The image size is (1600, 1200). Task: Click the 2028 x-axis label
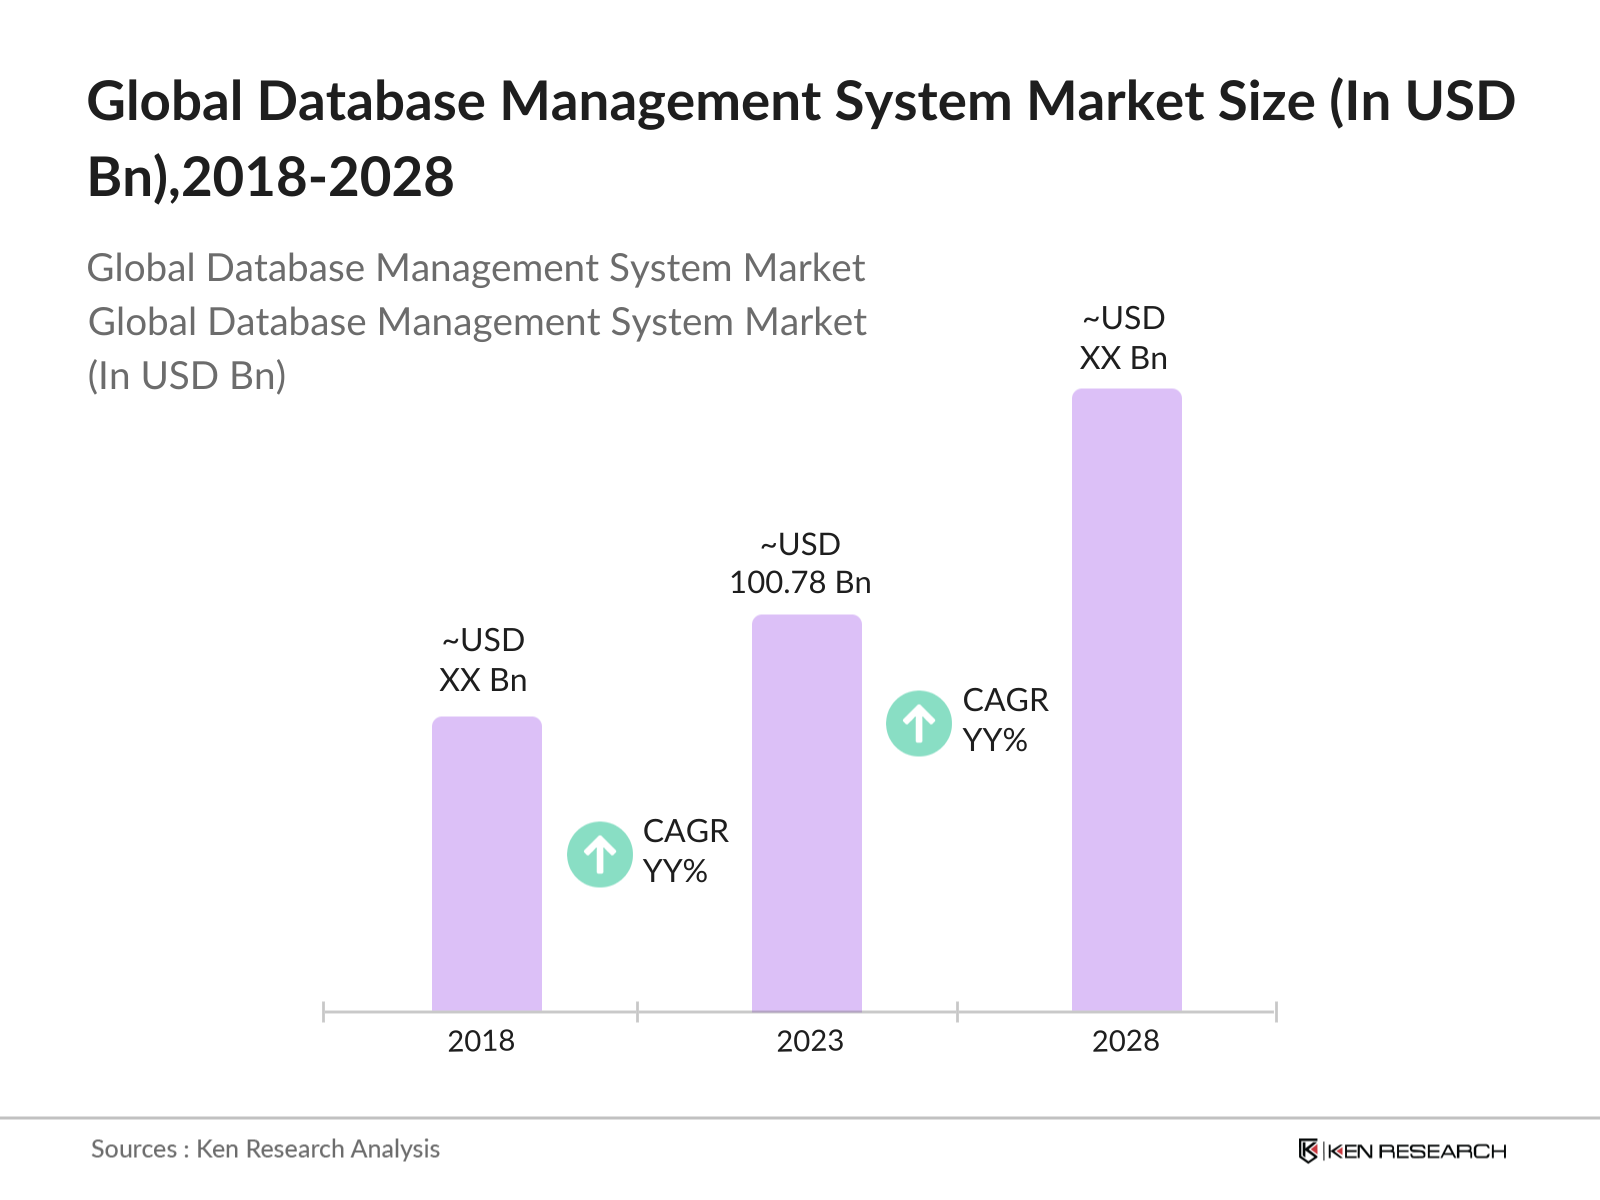1125,1041
